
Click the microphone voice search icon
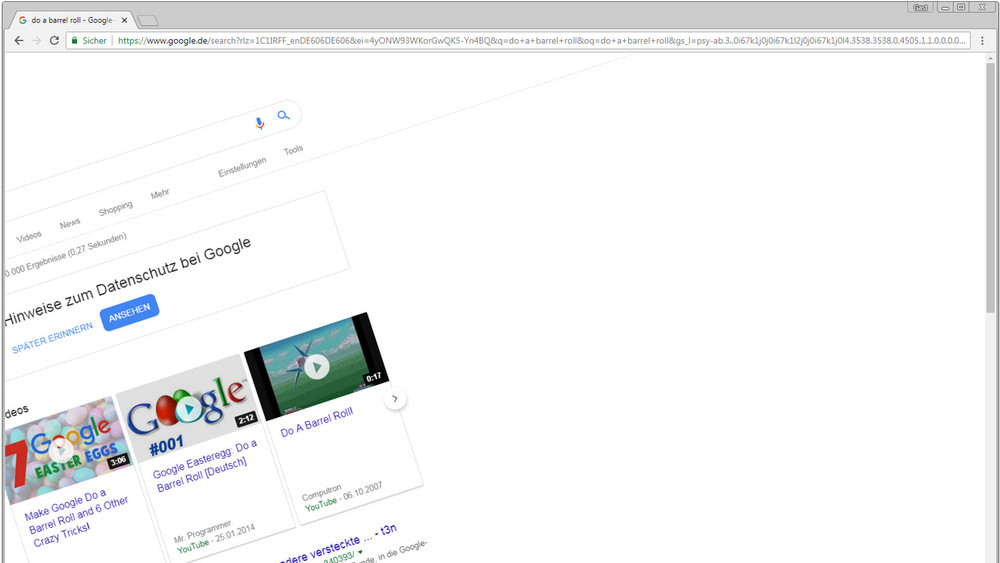tap(259, 122)
